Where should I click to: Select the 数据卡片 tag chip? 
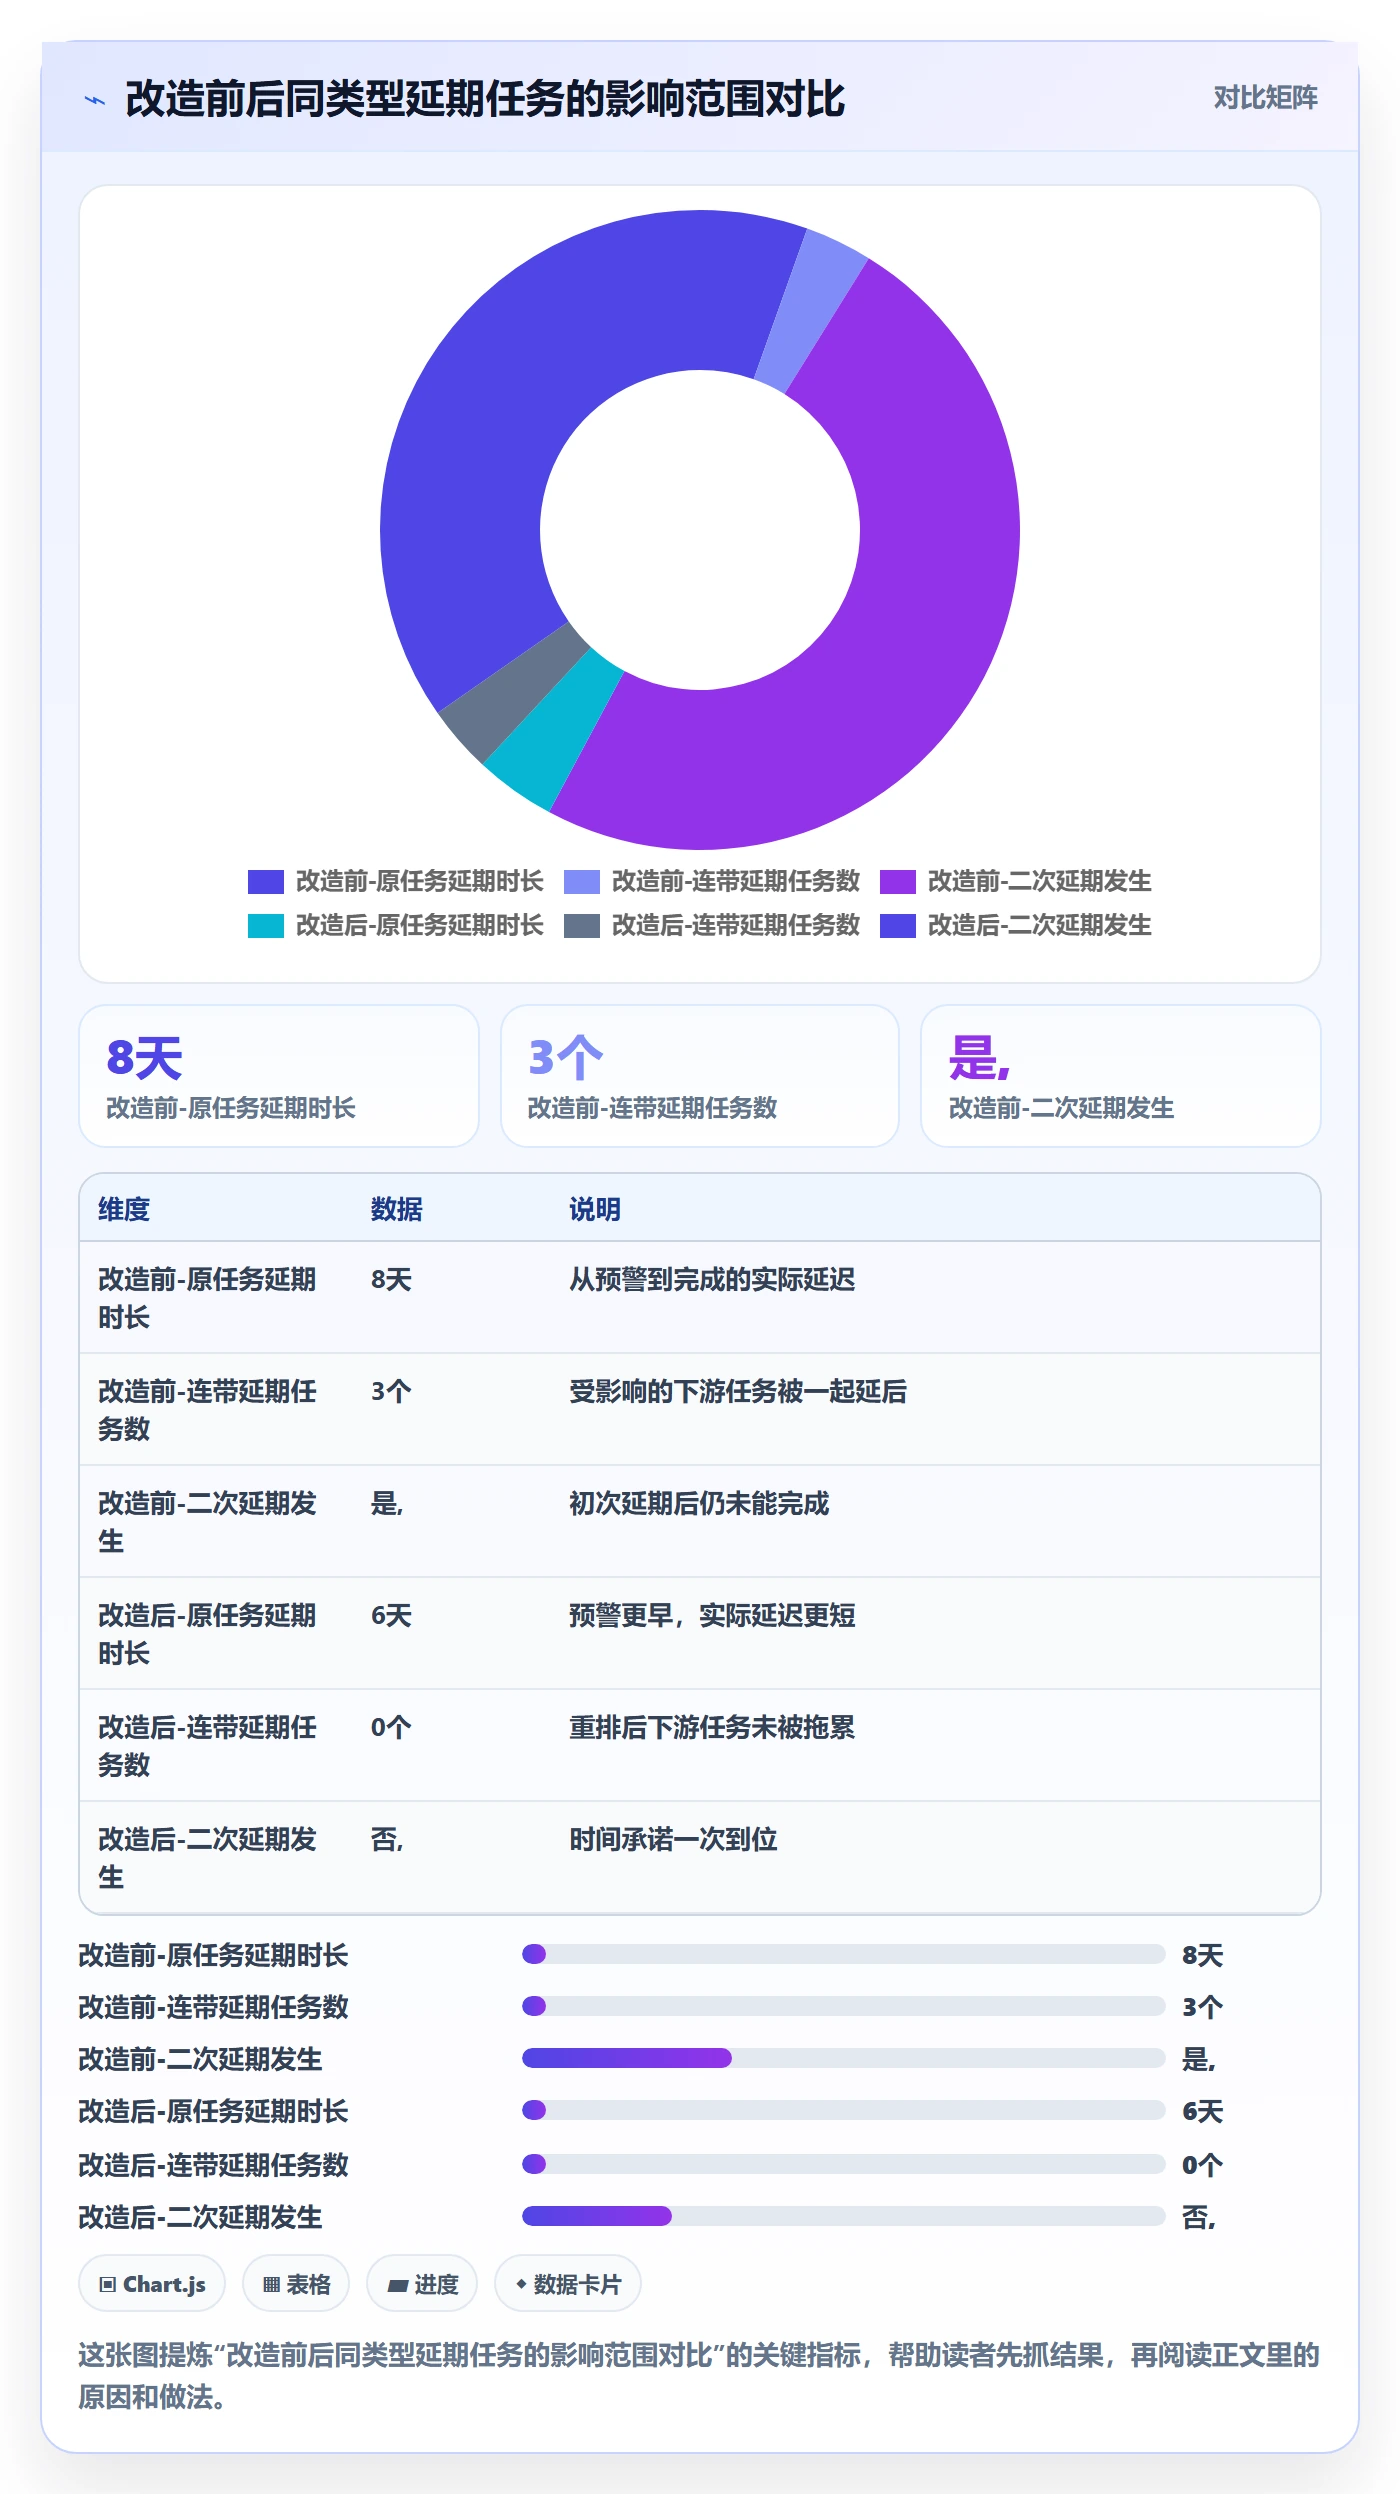click(568, 2284)
